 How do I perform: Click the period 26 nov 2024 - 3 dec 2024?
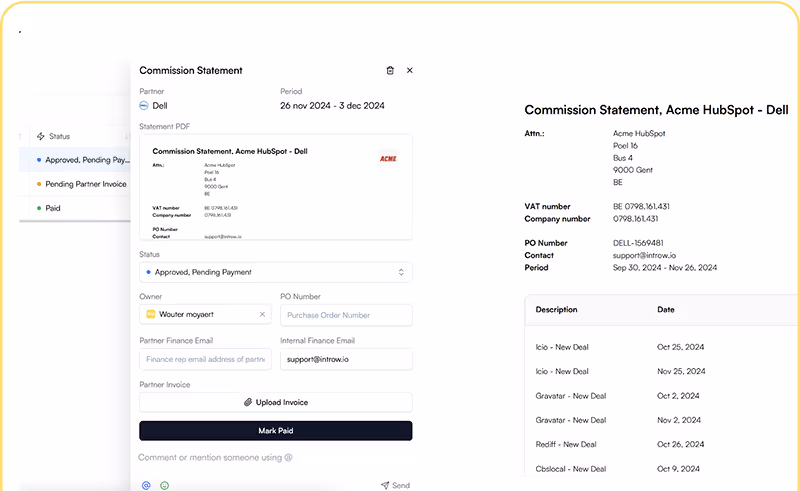tap(332, 106)
